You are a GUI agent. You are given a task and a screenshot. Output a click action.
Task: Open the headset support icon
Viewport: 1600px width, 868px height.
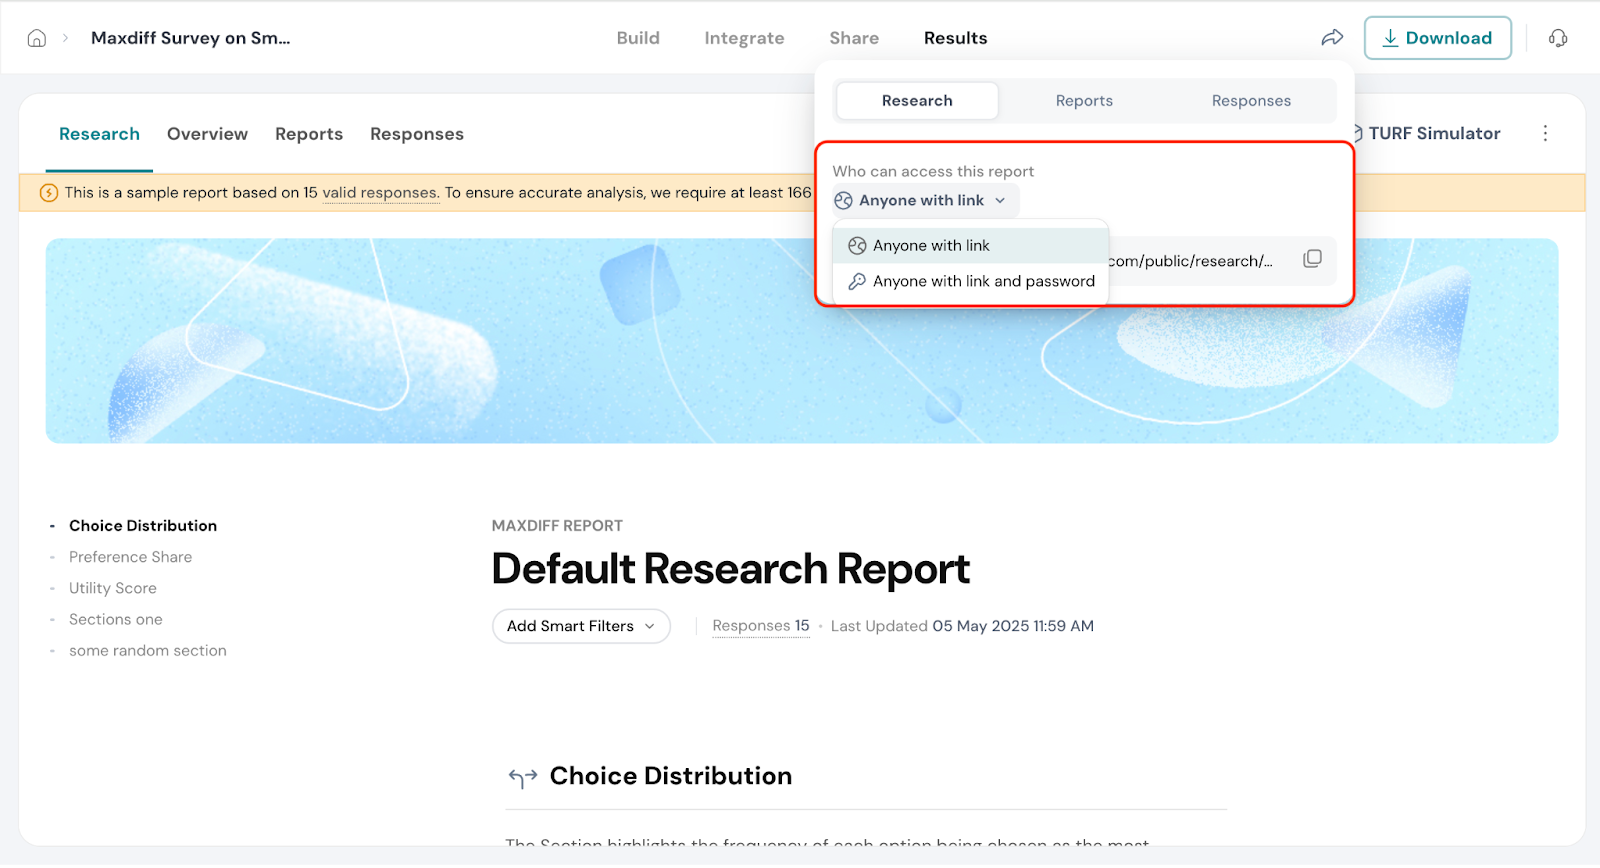click(x=1558, y=38)
